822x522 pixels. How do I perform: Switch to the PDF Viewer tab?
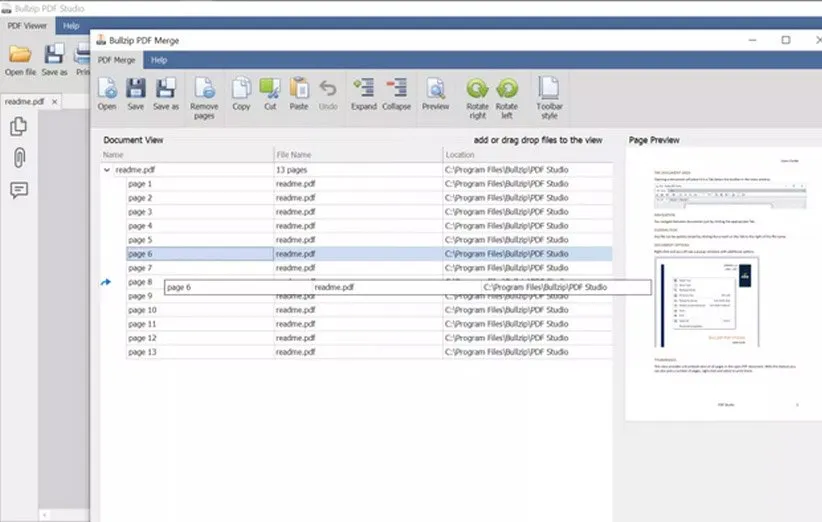click(27, 25)
